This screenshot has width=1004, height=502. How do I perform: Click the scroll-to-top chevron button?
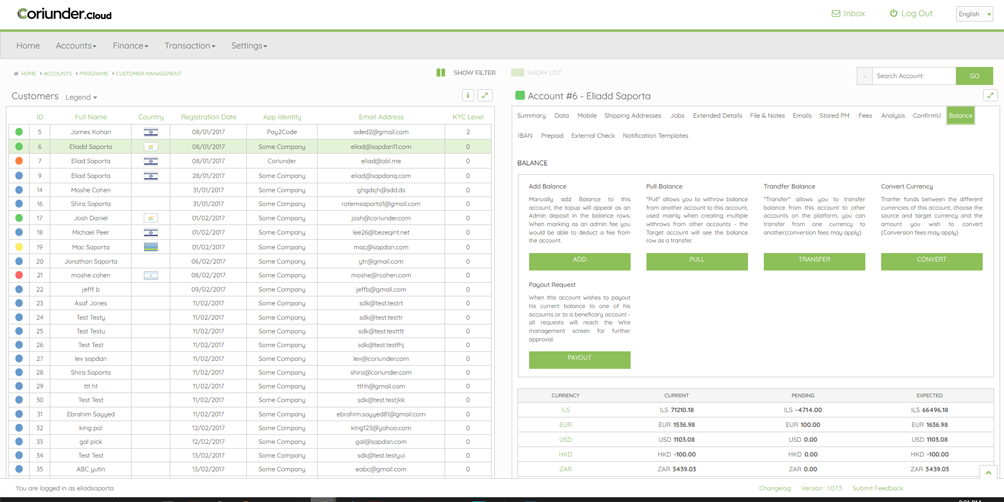[x=989, y=473]
